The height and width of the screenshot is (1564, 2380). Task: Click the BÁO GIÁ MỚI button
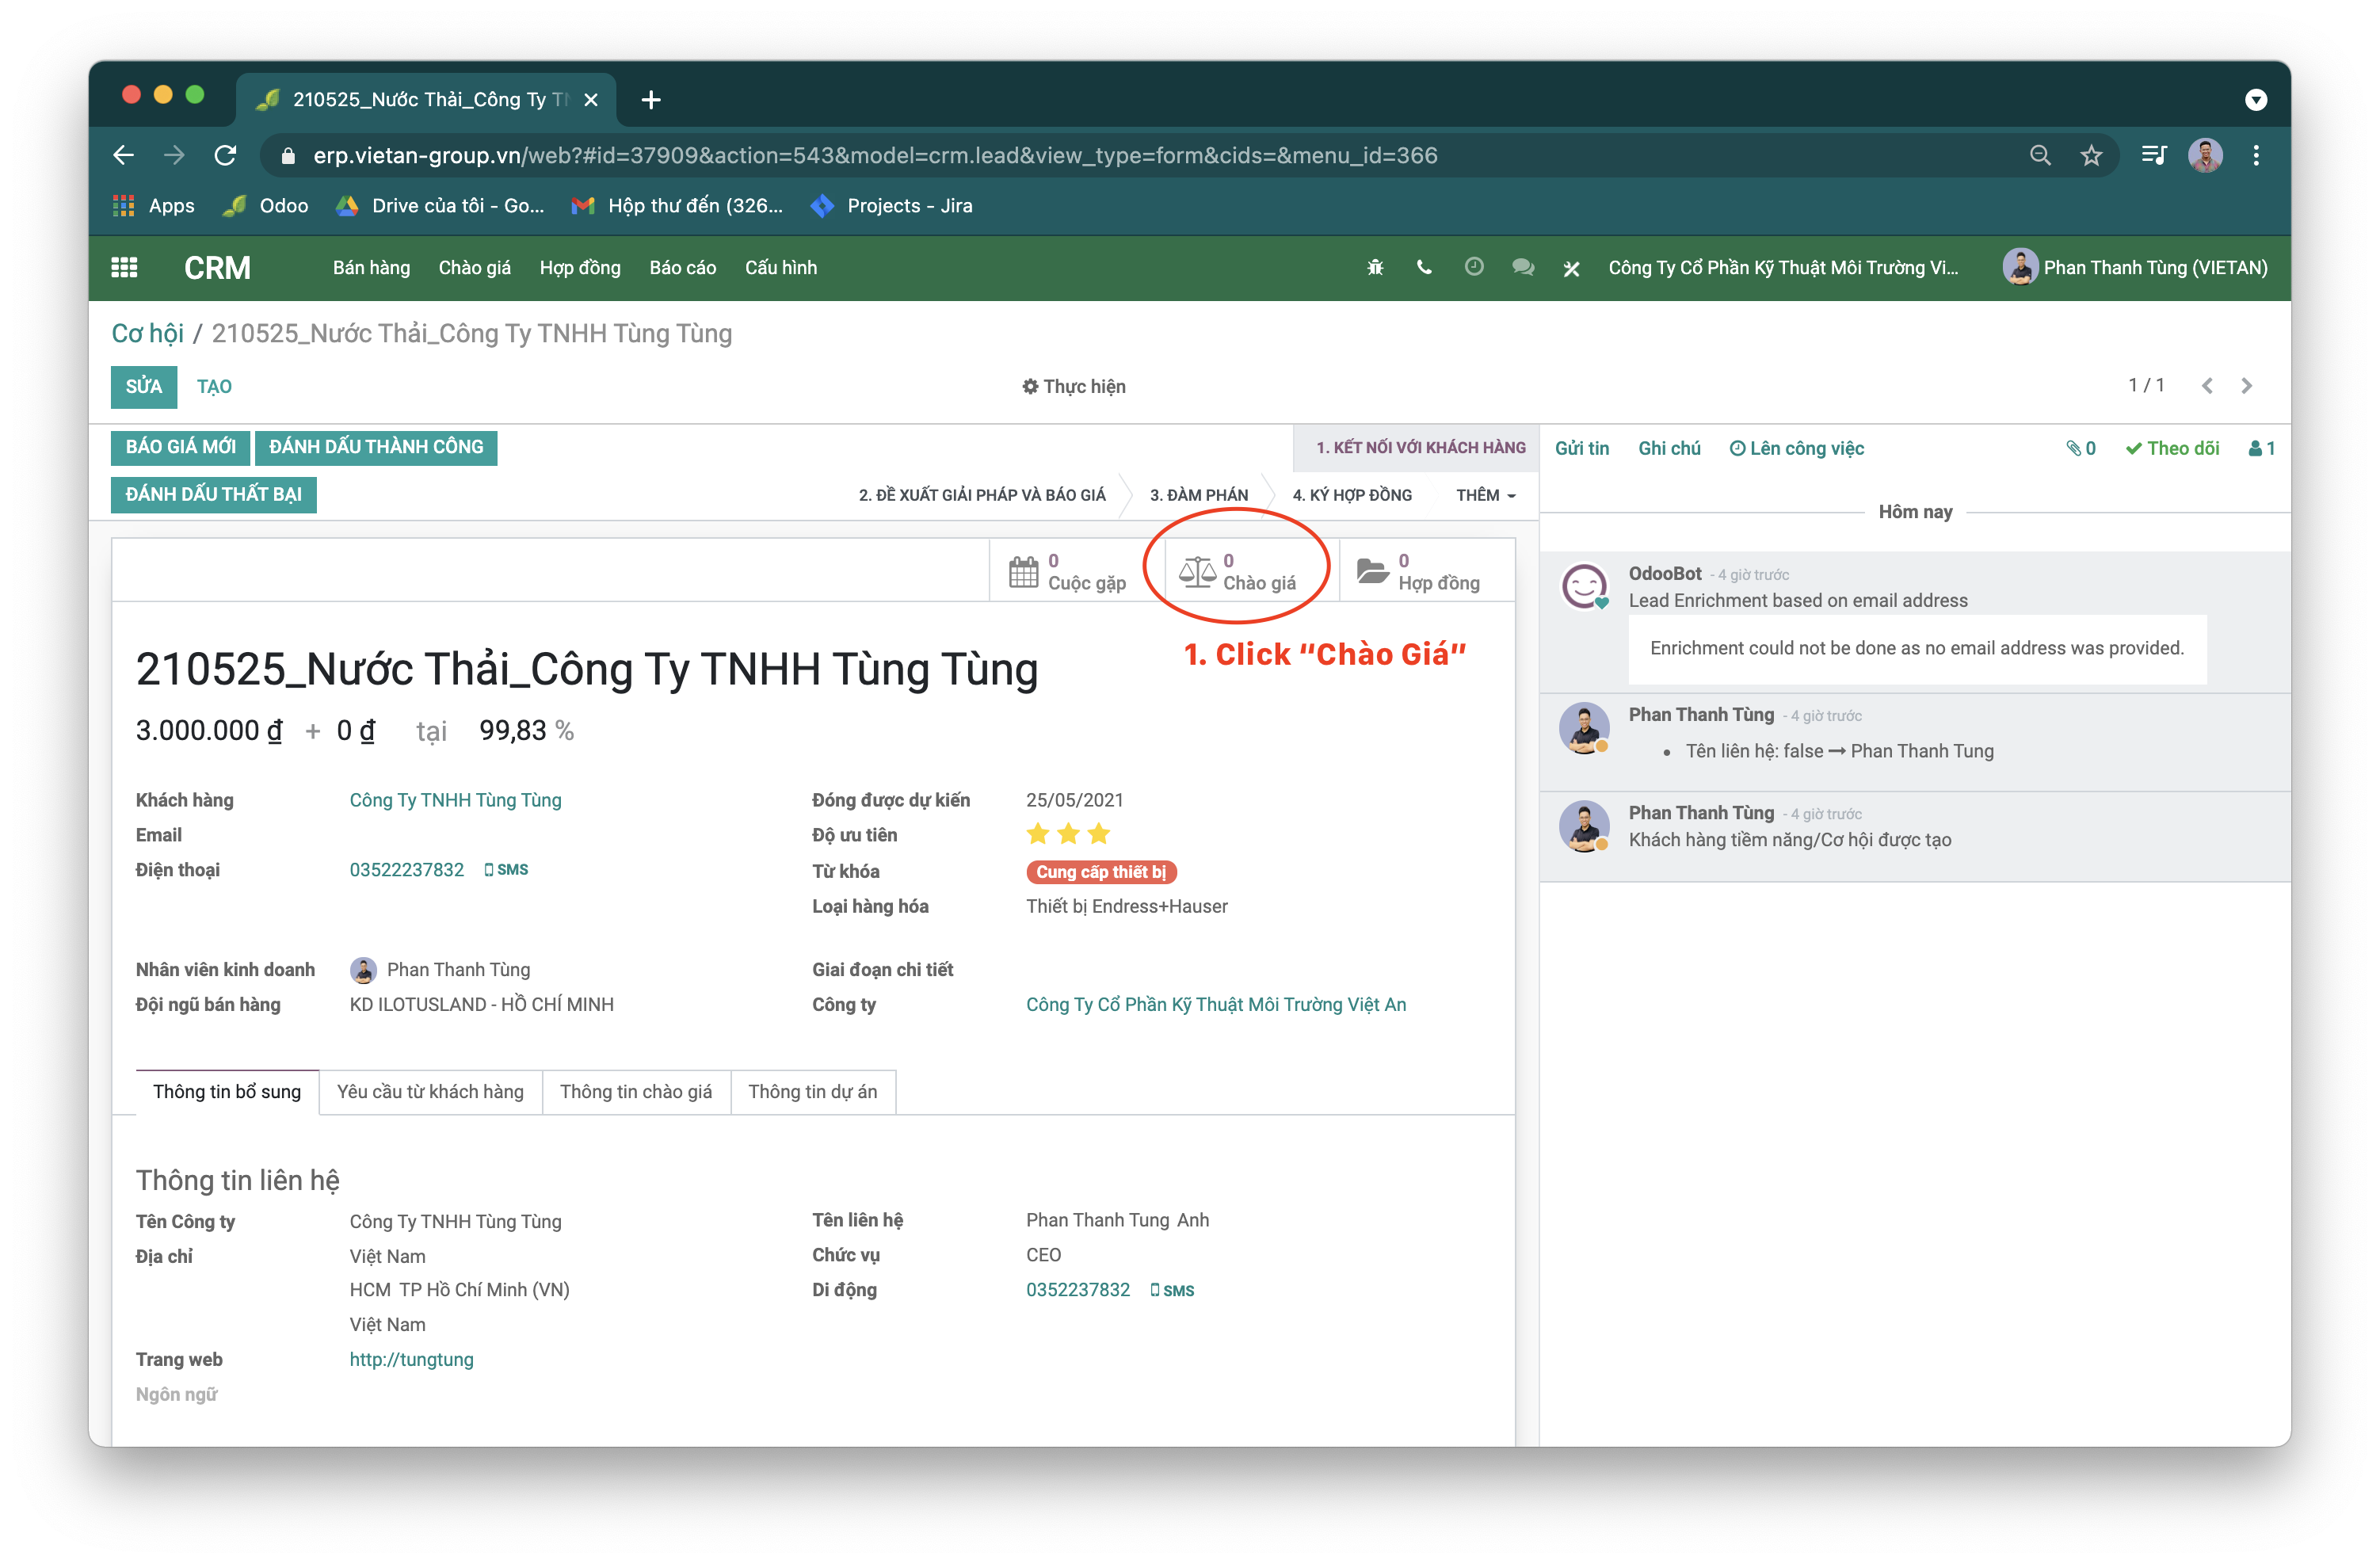(x=181, y=447)
